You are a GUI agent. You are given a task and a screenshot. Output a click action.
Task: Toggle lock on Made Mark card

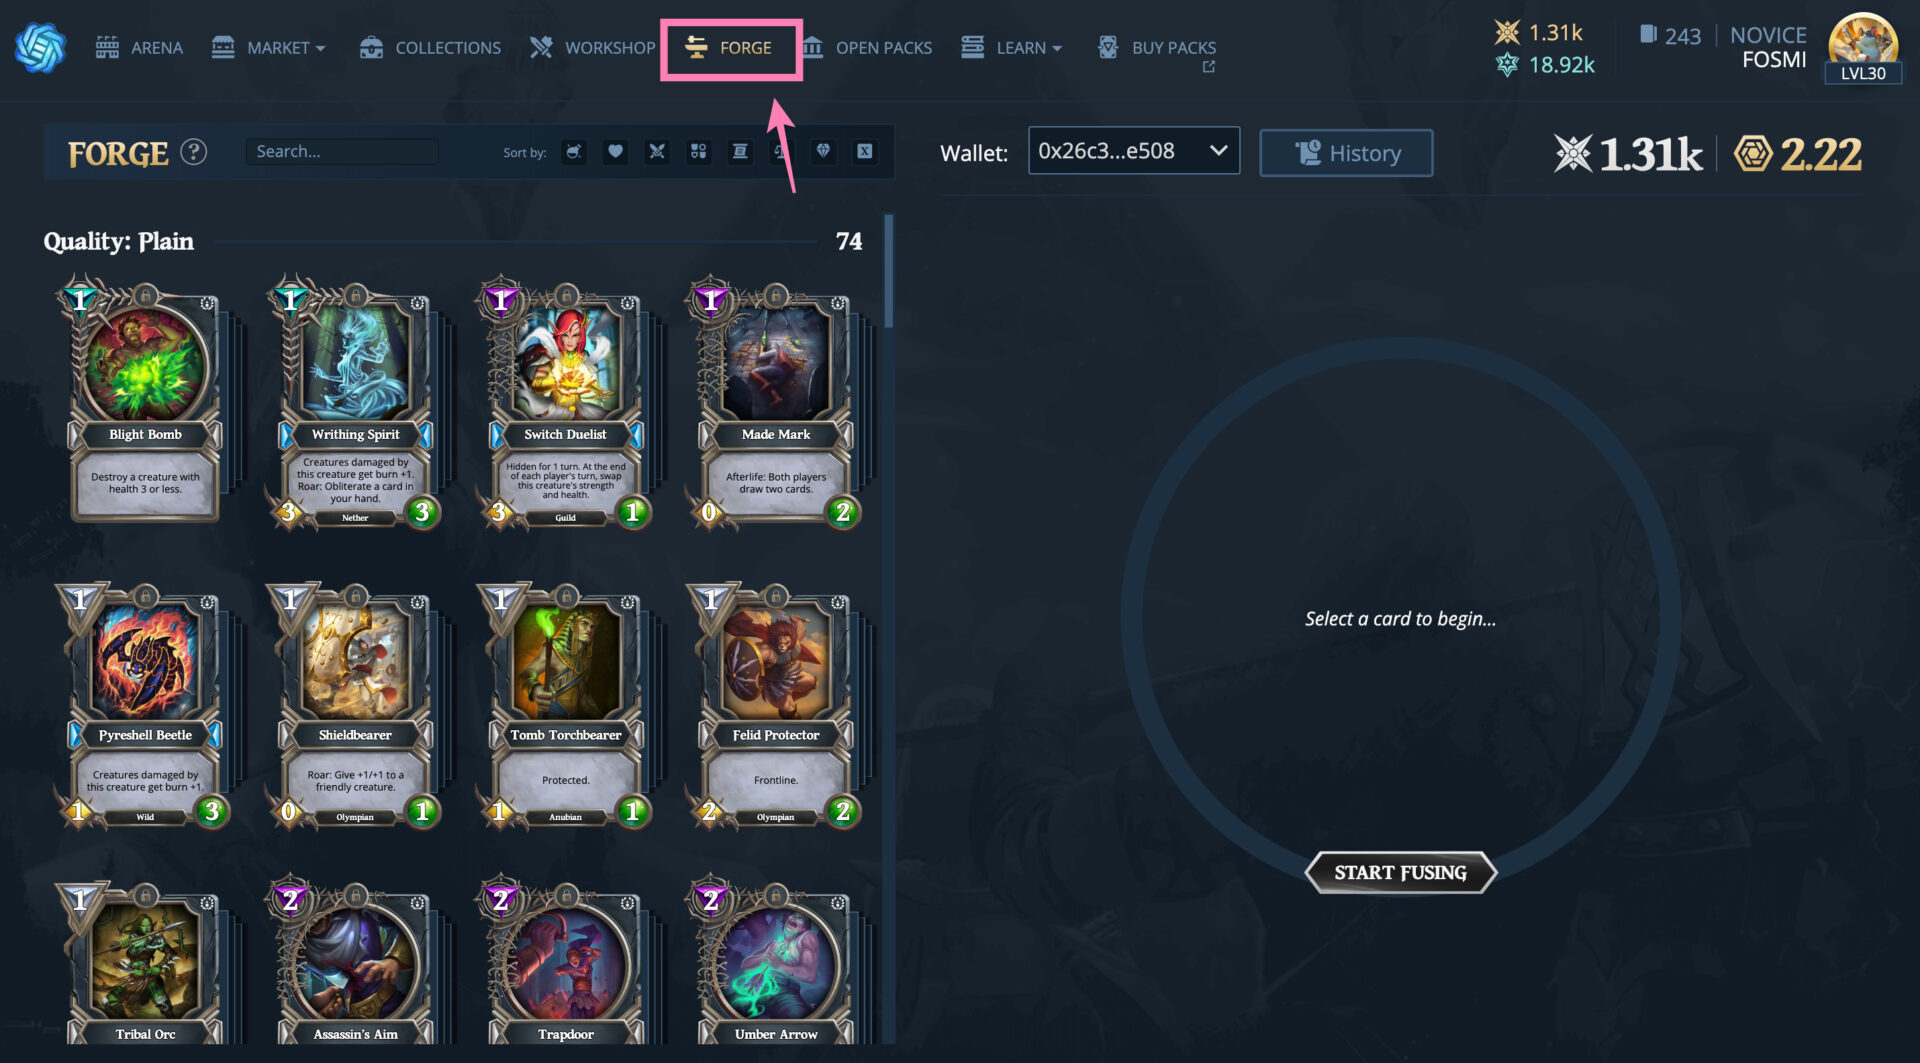point(776,295)
